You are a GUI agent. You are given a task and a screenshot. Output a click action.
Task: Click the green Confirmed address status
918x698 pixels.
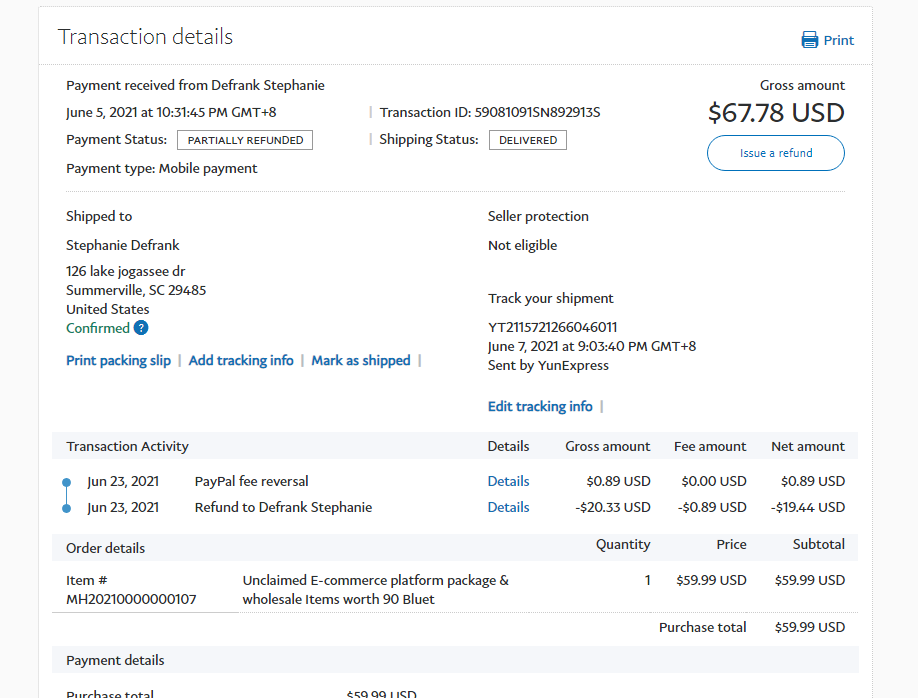(98, 328)
